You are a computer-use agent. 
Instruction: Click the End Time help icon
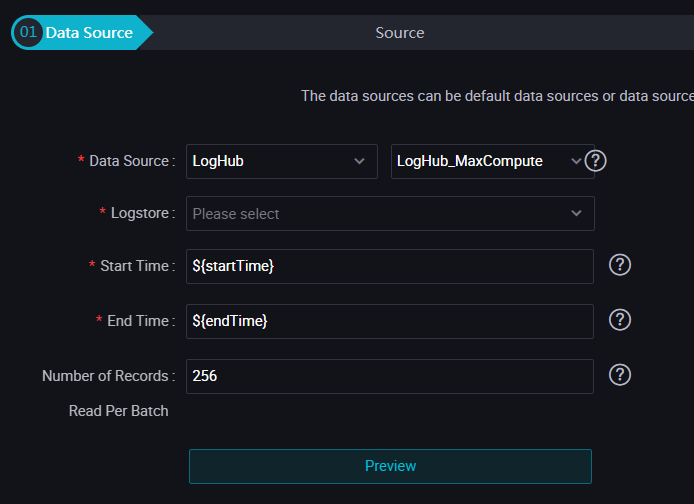pyautogui.click(x=620, y=320)
